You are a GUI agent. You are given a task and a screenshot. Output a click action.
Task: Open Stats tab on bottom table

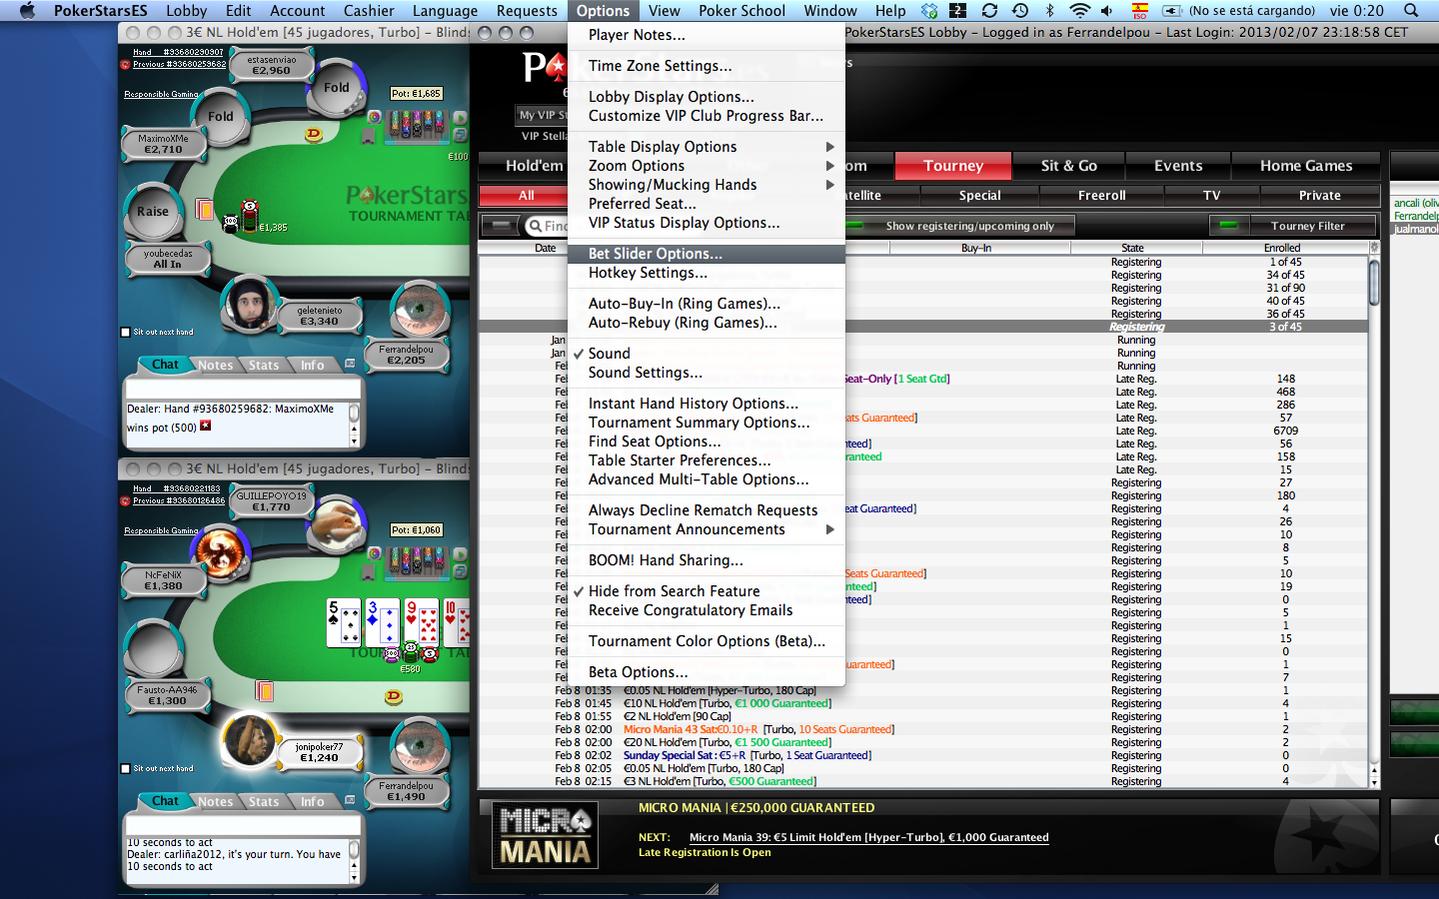pyautogui.click(x=264, y=801)
